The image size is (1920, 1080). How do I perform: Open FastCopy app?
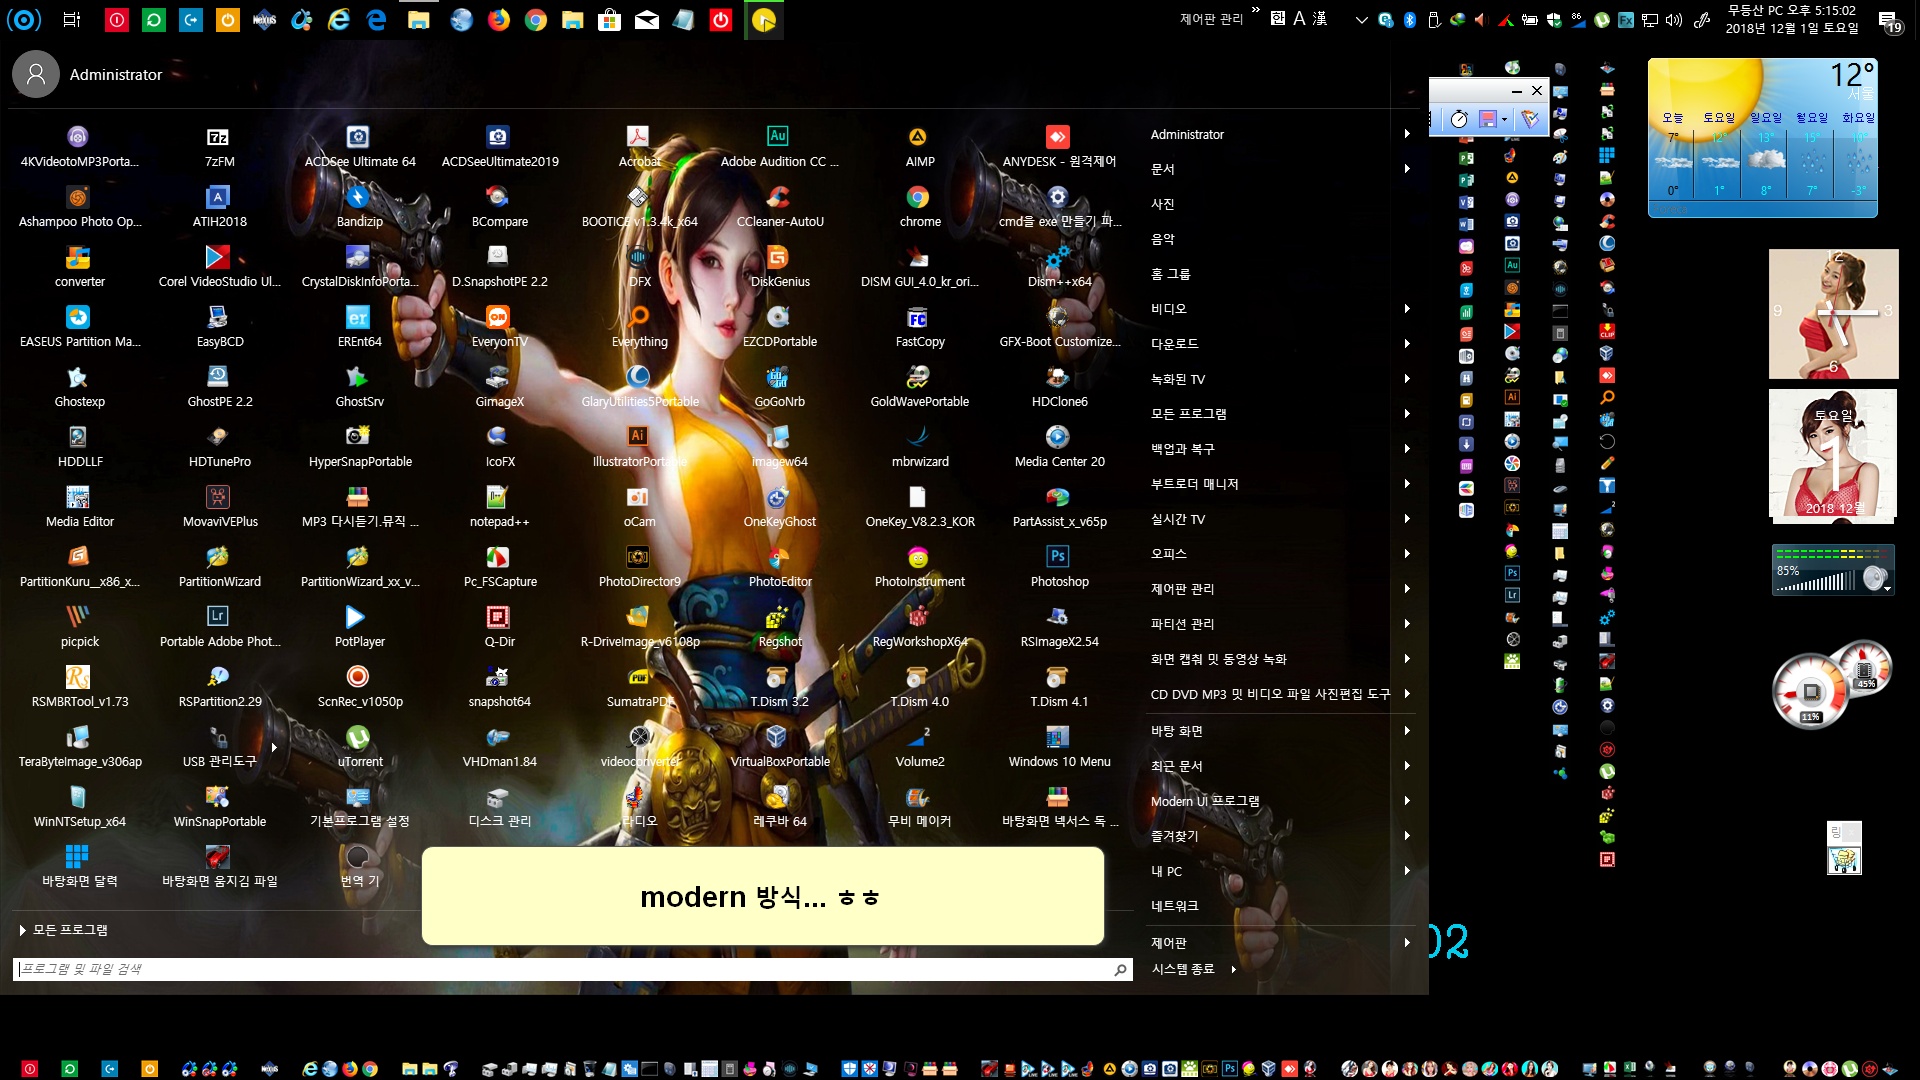click(x=918, y=317)
